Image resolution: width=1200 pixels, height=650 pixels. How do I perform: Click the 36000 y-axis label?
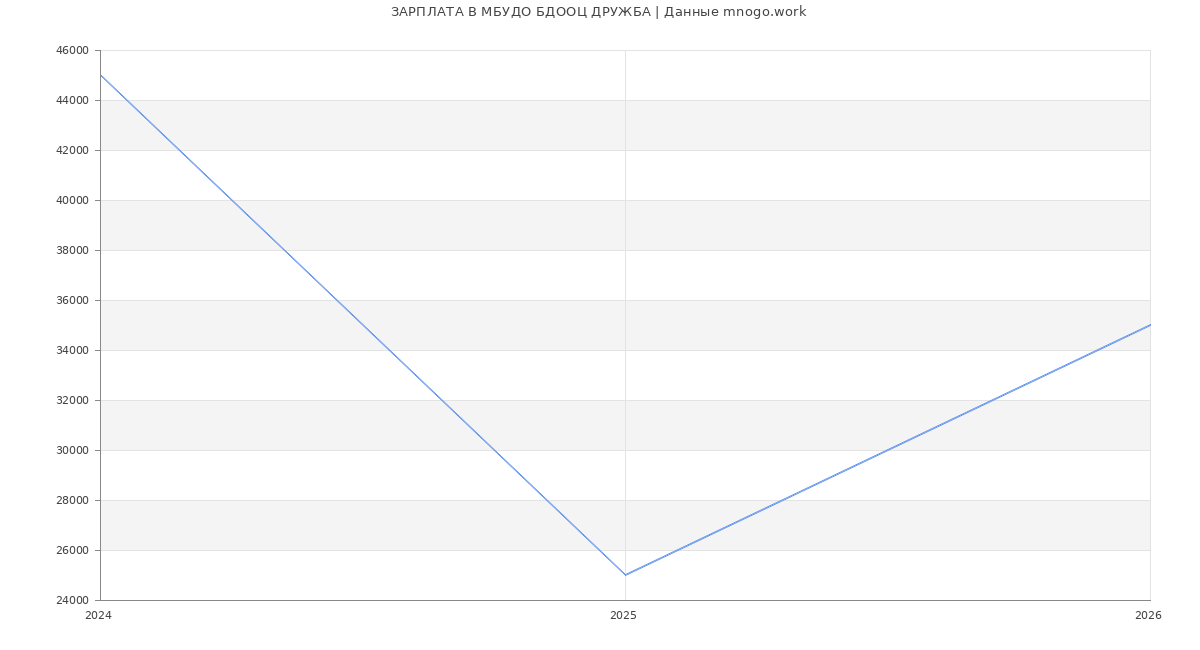(72, 300)
